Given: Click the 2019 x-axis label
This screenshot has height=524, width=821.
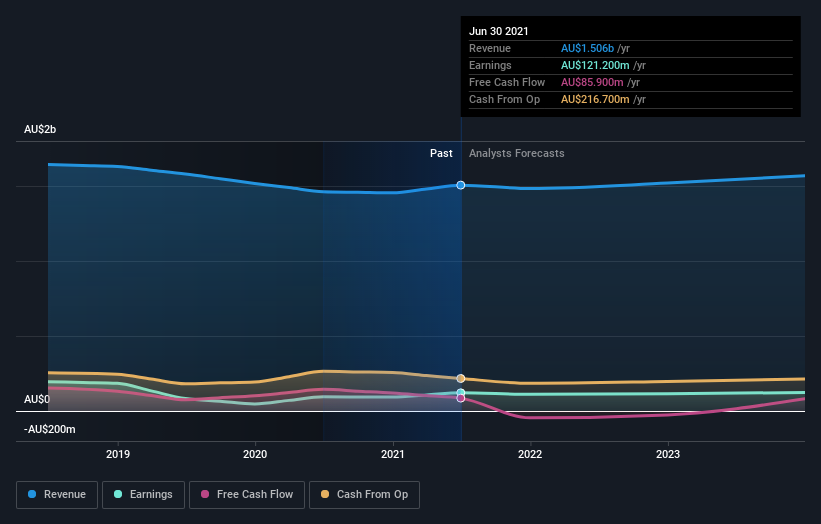Looking at the screenshot, I should pos(118,454).
